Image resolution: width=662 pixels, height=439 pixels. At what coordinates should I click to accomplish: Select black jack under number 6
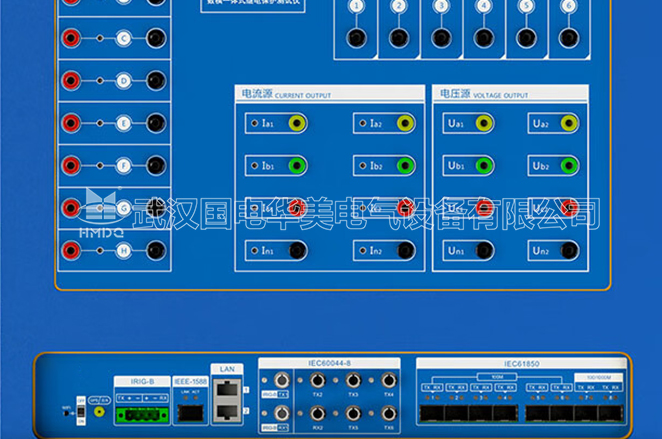pos(569,38)
